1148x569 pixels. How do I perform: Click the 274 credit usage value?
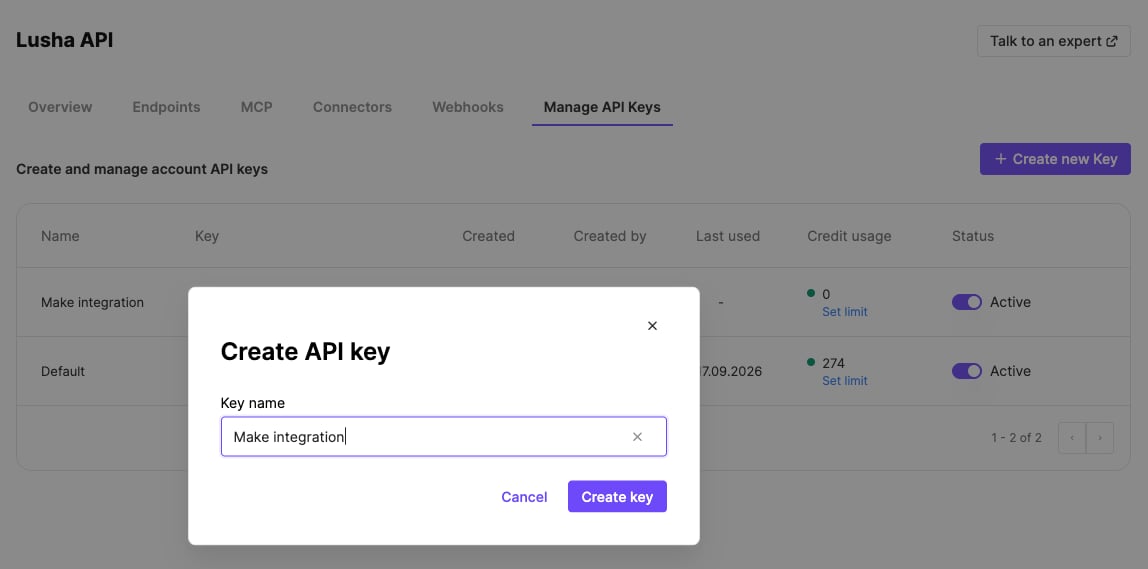coord(833,363)
